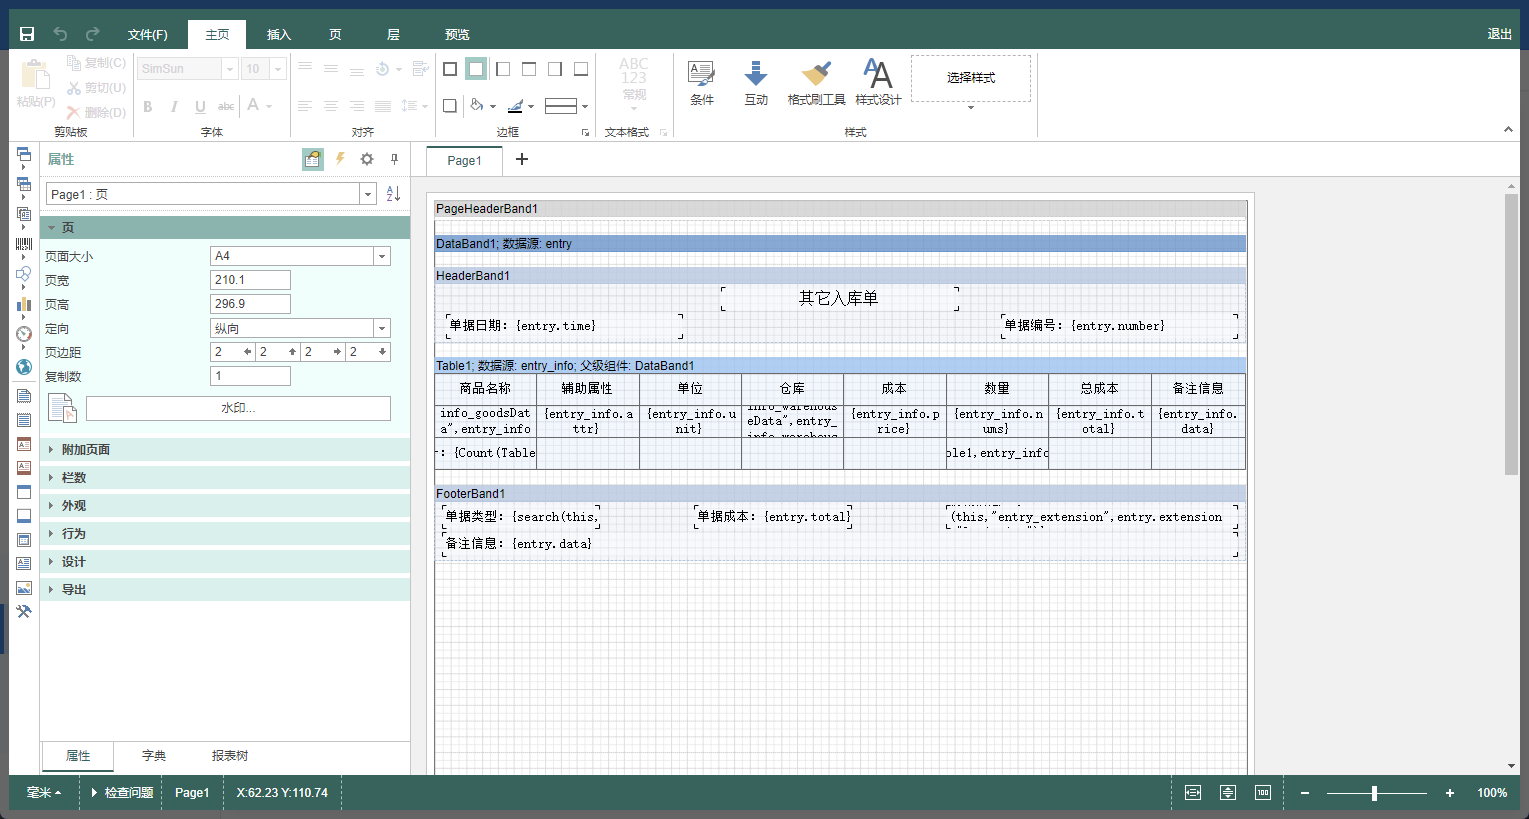
Task: Show properties tab icon in 属性 panel
Action: tap(313, 159)
